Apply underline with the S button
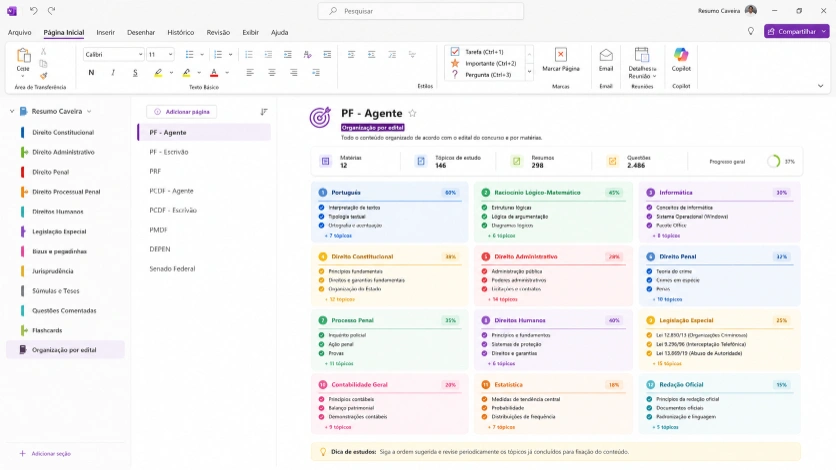This screenshot has width=836, height=470. point(135,72)
